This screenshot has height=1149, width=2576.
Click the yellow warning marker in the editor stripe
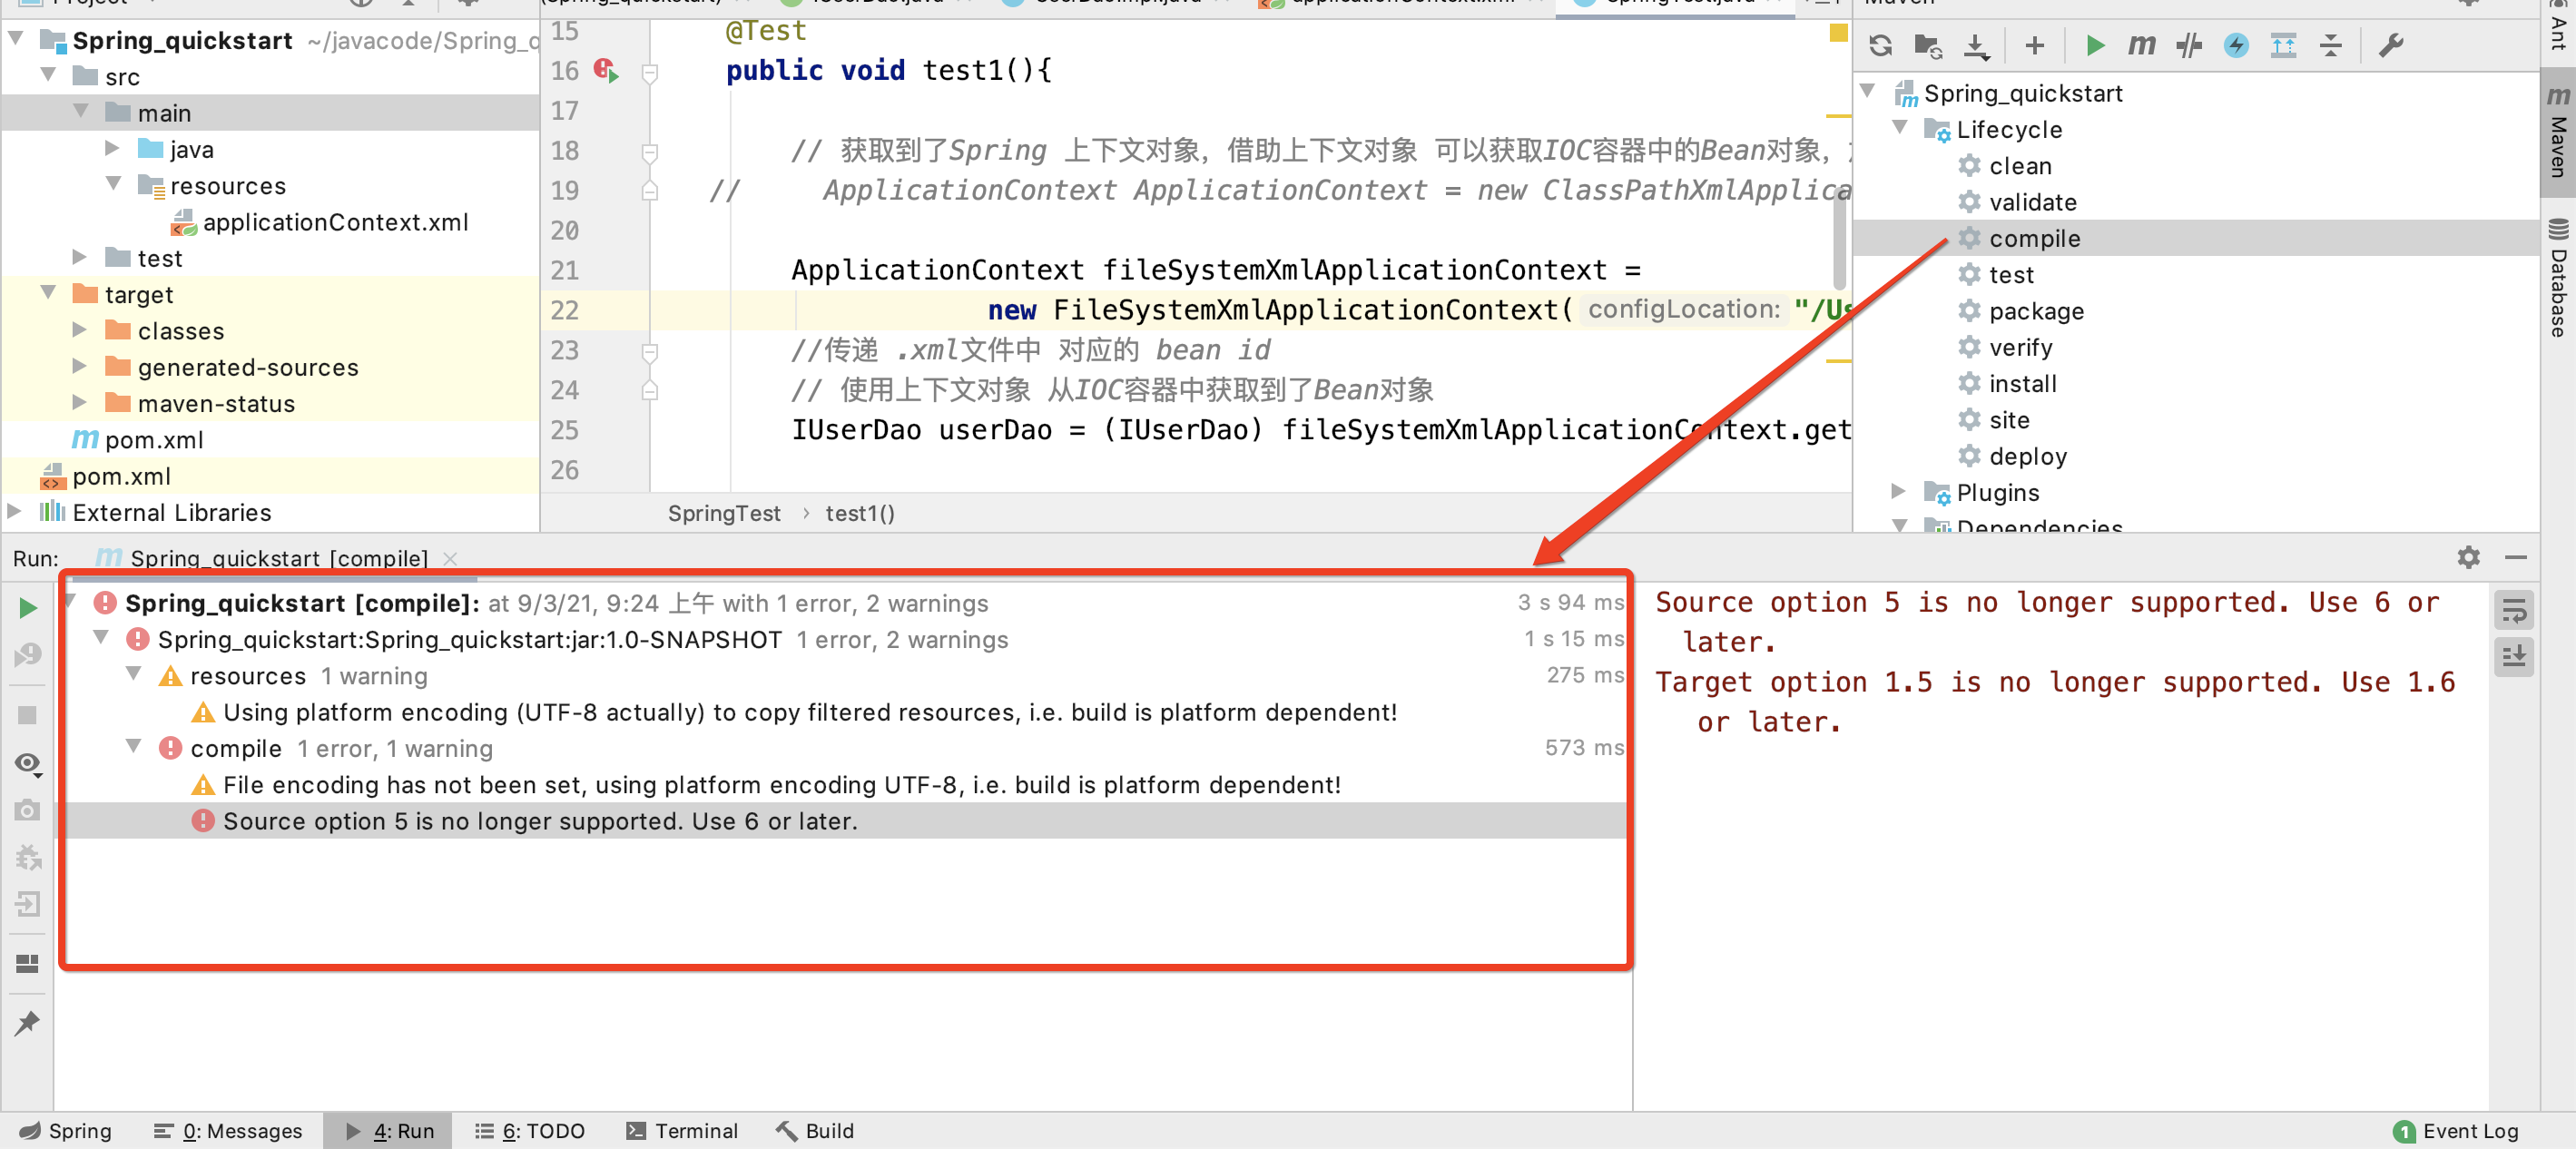1838,33
